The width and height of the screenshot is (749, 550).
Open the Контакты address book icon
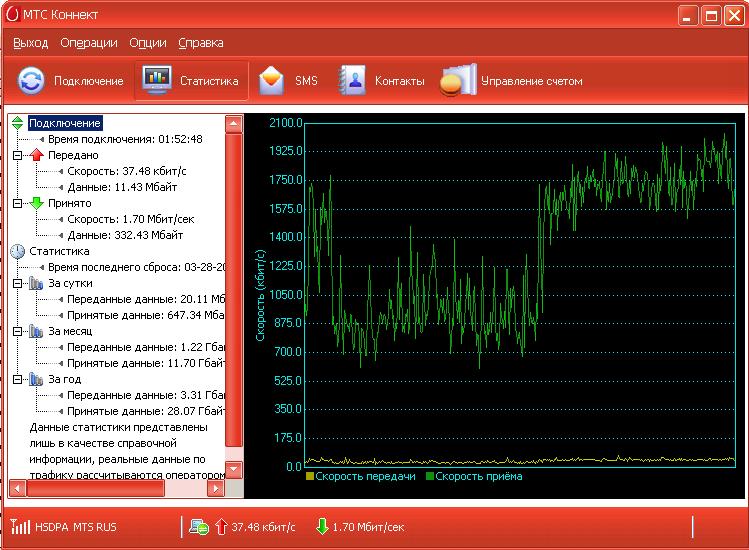click(352, 81)
